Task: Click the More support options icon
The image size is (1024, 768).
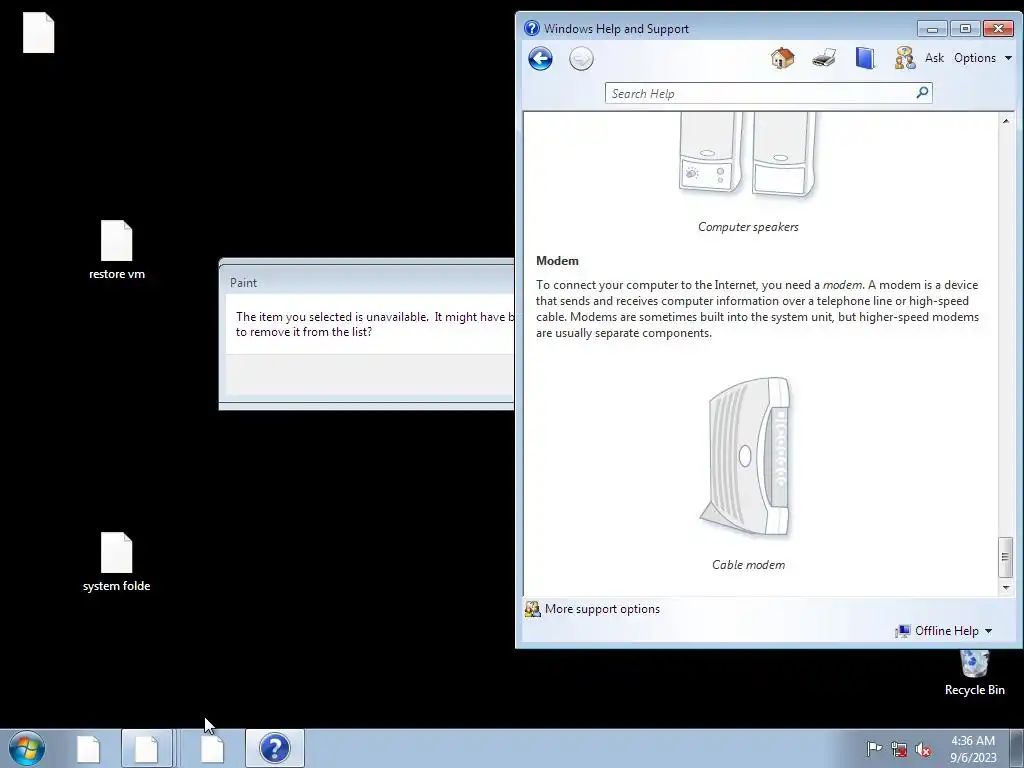Action: click(x=532, y=609)
